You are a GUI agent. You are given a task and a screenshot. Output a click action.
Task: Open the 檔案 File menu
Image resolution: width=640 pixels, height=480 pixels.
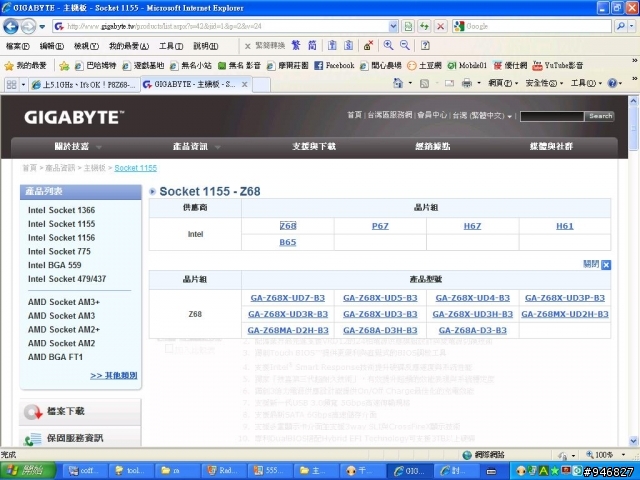coord(18,46)
